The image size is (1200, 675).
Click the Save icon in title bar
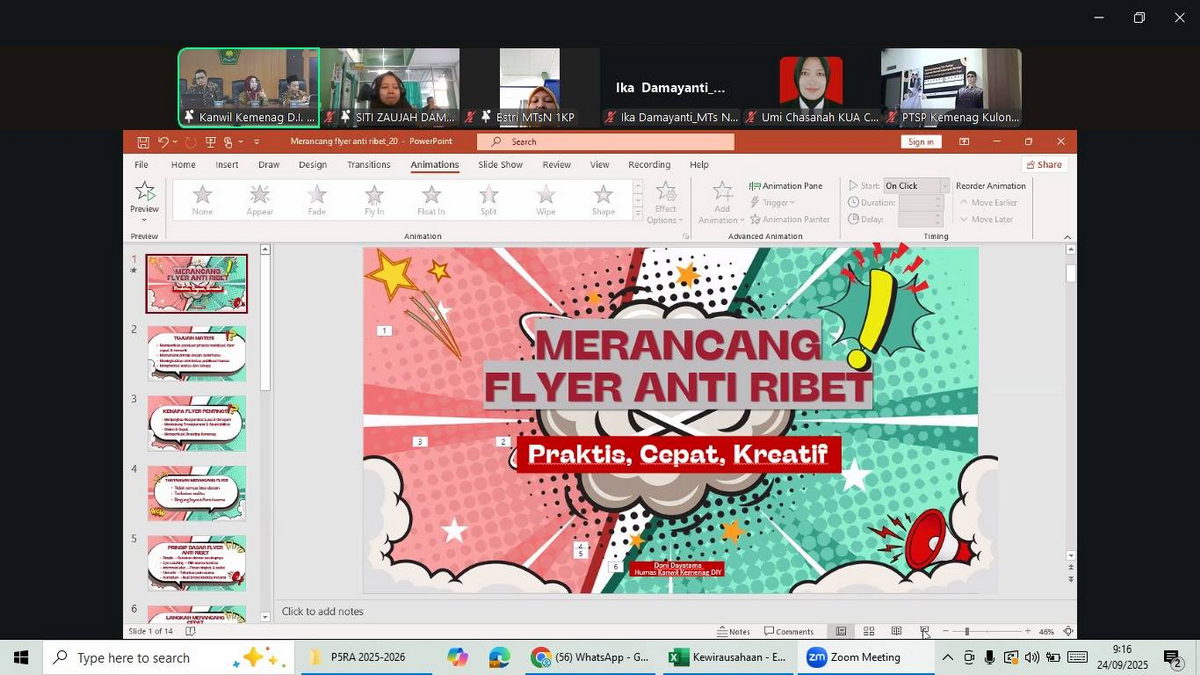(143, 142)
